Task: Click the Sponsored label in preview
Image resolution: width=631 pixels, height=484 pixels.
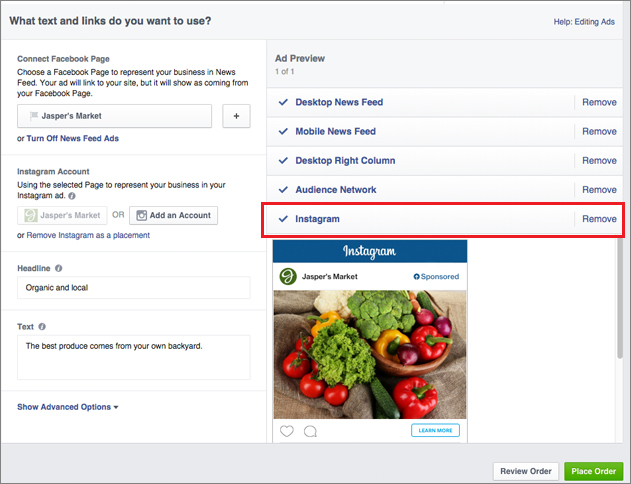Action: click(436, 276)
